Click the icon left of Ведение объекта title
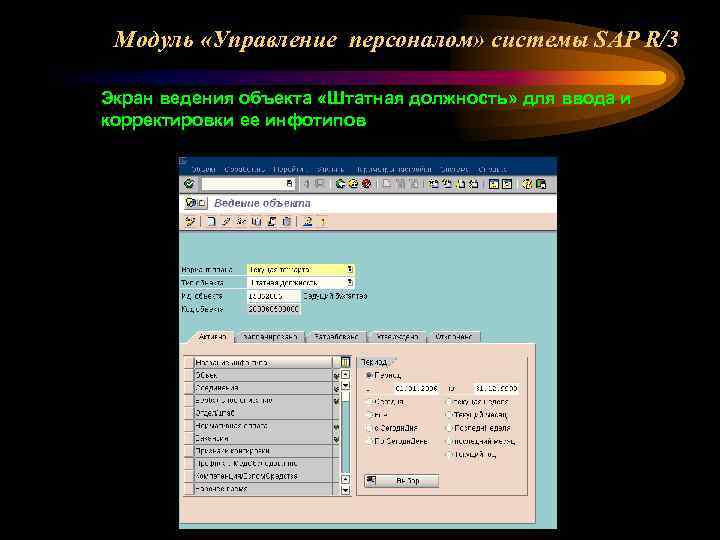This screenshot has width=720, height=540. (x=196, y=202)
